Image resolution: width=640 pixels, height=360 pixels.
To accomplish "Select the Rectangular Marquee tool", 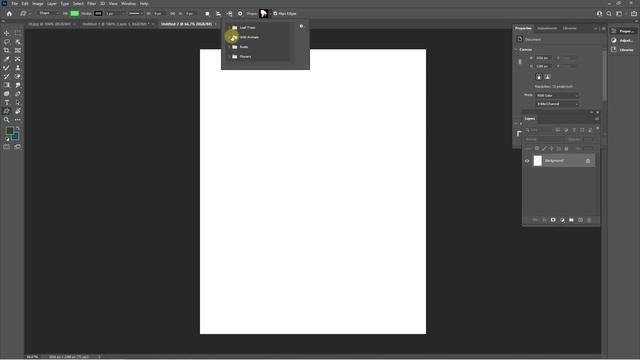I will 18,33.
